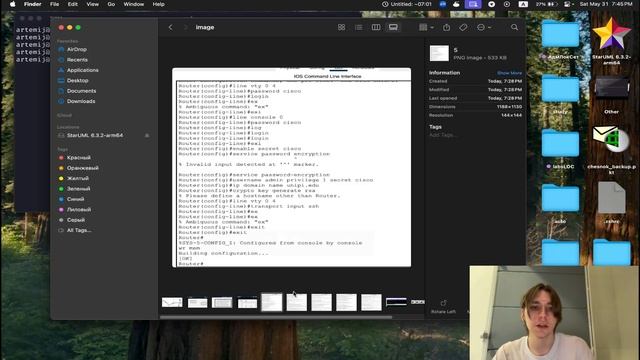
Task: Select the second gallery thumbnail
Action: (198, 302)
